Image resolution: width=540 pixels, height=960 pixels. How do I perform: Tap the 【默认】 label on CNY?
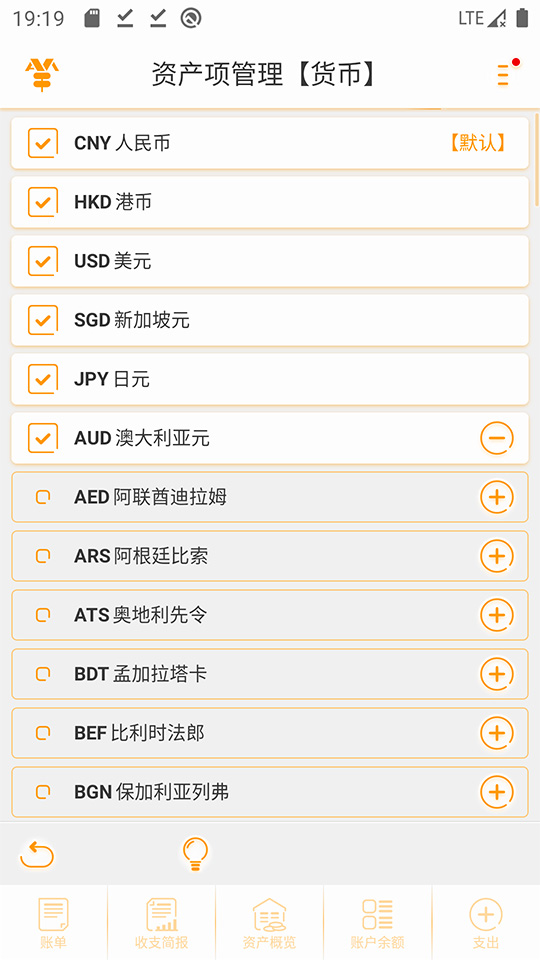click(478, 143)
